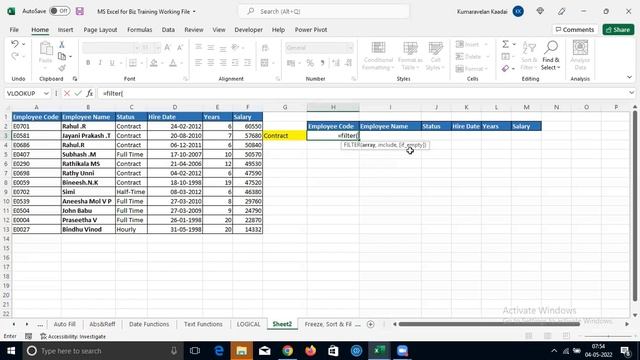
Task: Click the Orientation text angle icon
Action: [x=236, y=48]
